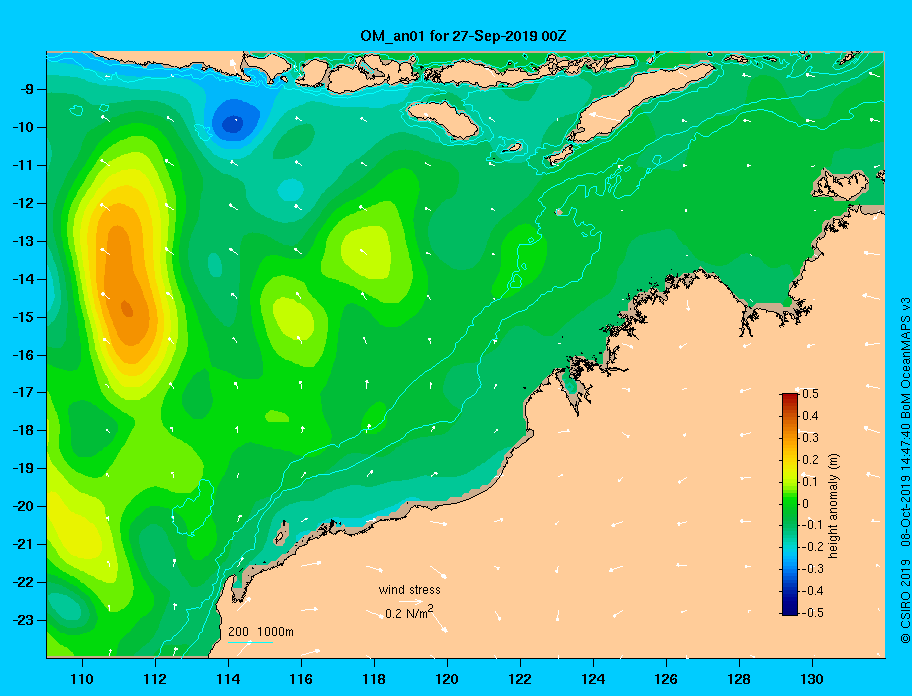Click the CSIRO BoM OceanMAPS v3 copyright text
The width and height of the screenshot is (912, 696).
coord(905,470)
